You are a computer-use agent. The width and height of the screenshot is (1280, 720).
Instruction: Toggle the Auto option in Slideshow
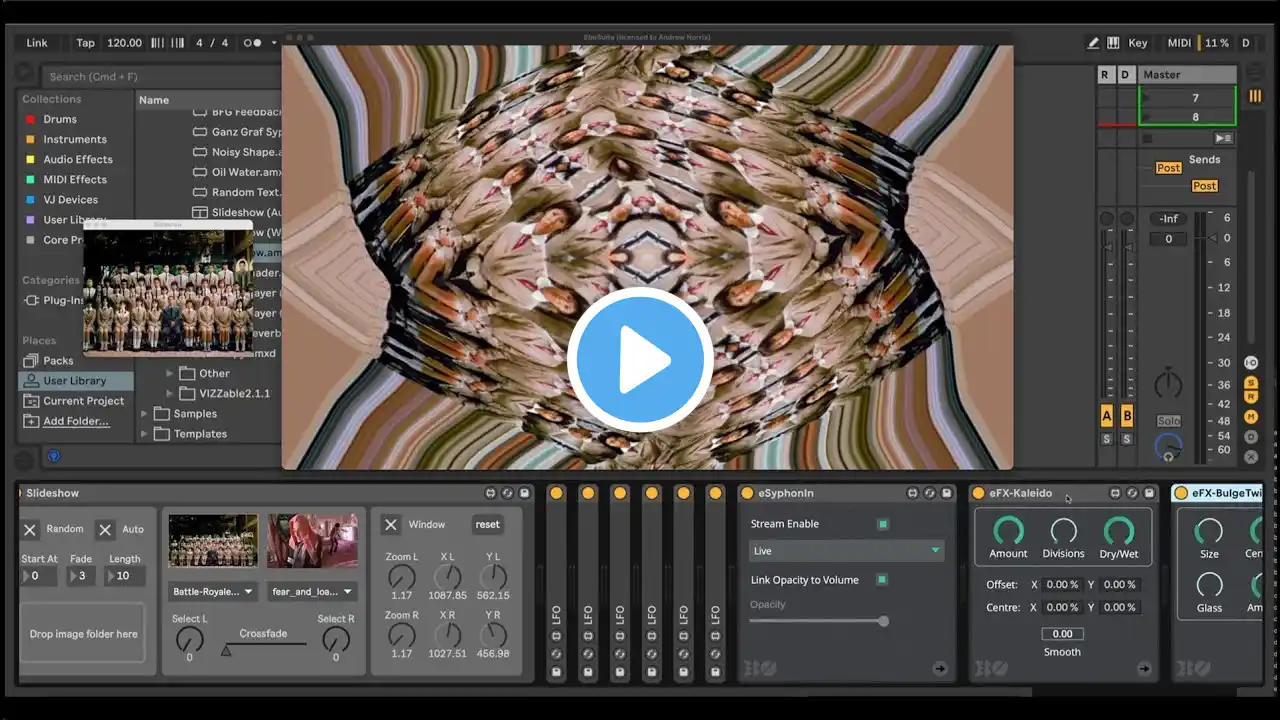105,529
